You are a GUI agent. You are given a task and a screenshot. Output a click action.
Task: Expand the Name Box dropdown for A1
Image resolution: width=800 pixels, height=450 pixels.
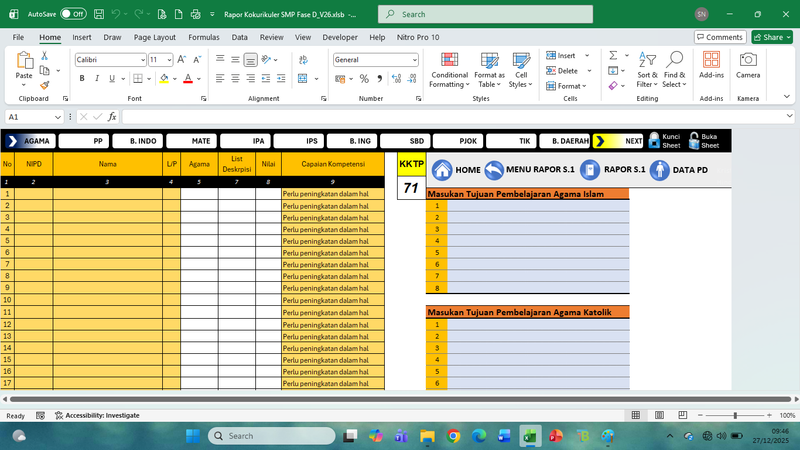point(55,117)
